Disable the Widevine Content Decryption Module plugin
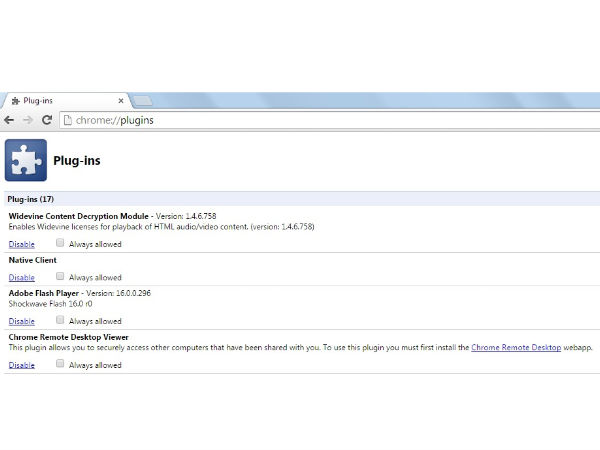Screen dimensions: 600x450 coord(21,243)
